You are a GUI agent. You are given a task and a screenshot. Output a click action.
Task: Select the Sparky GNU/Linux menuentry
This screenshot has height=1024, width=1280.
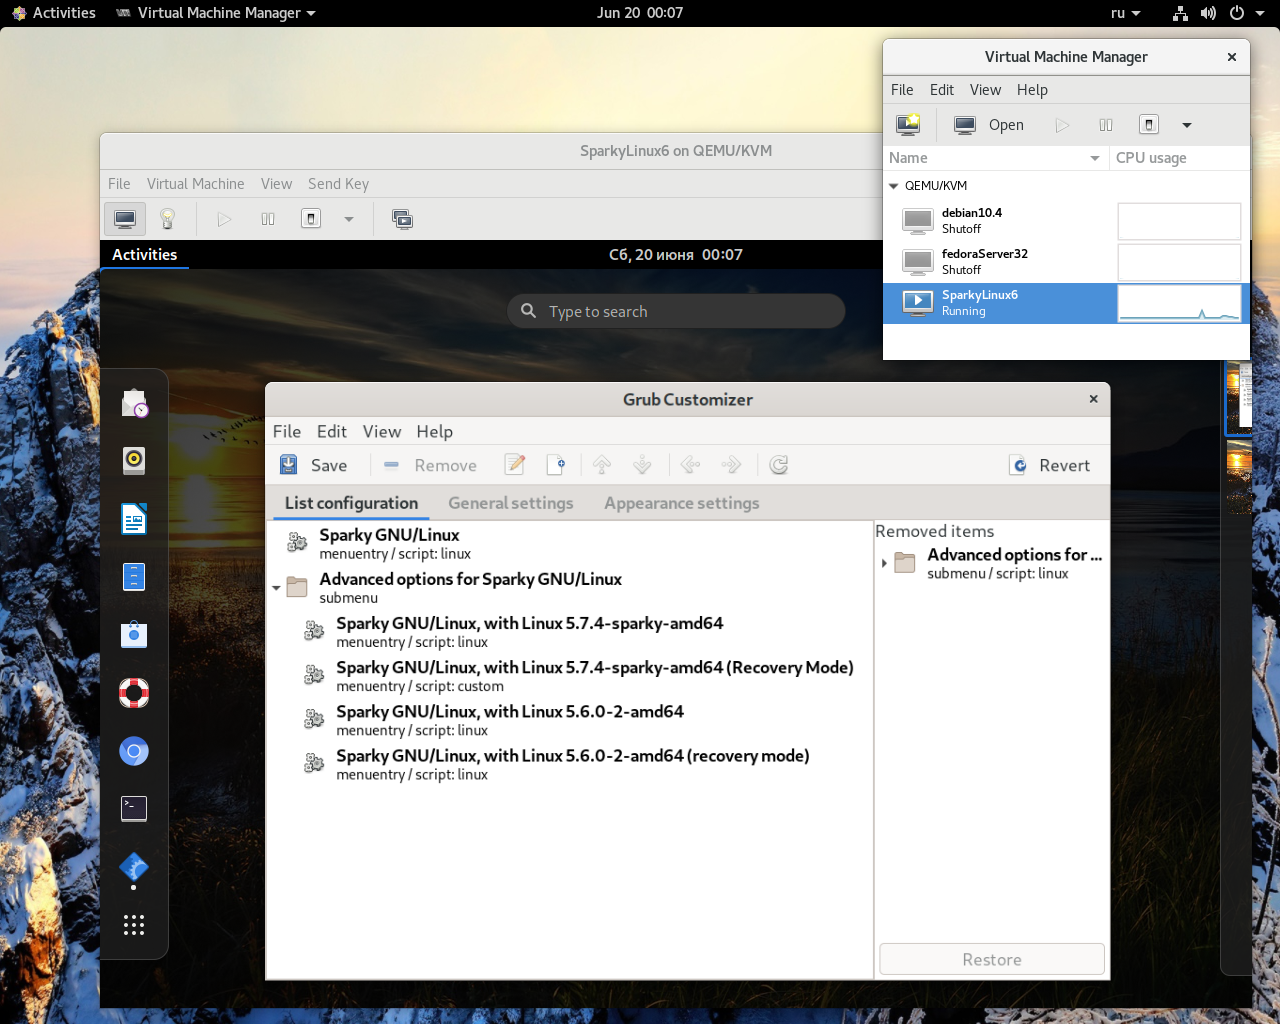[x=570, y=543]
